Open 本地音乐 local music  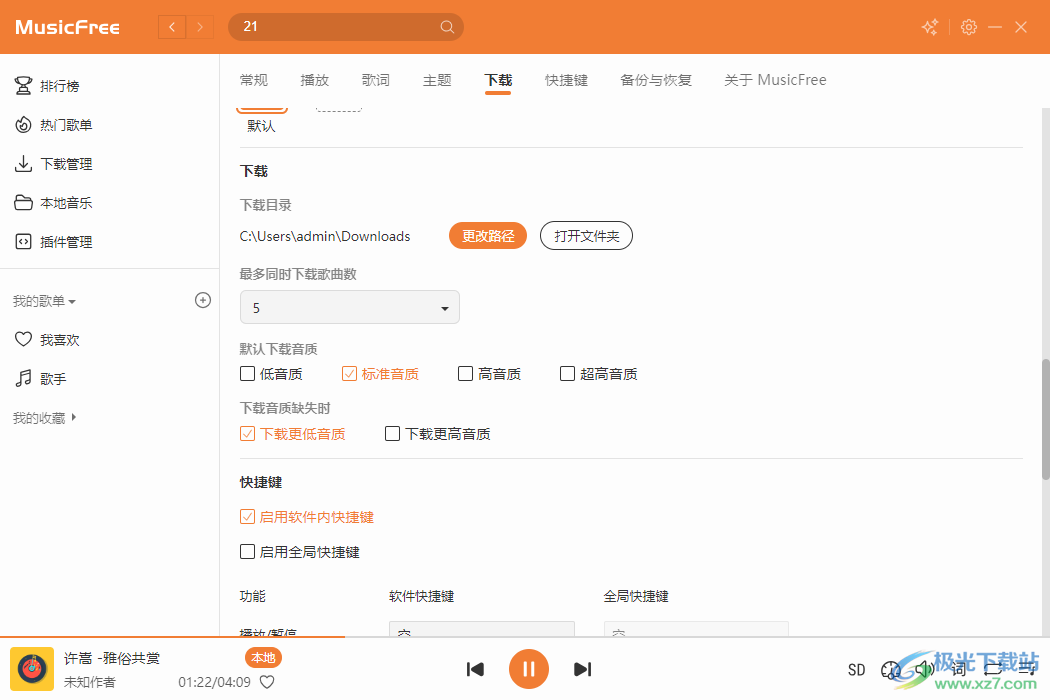[54, 202]
